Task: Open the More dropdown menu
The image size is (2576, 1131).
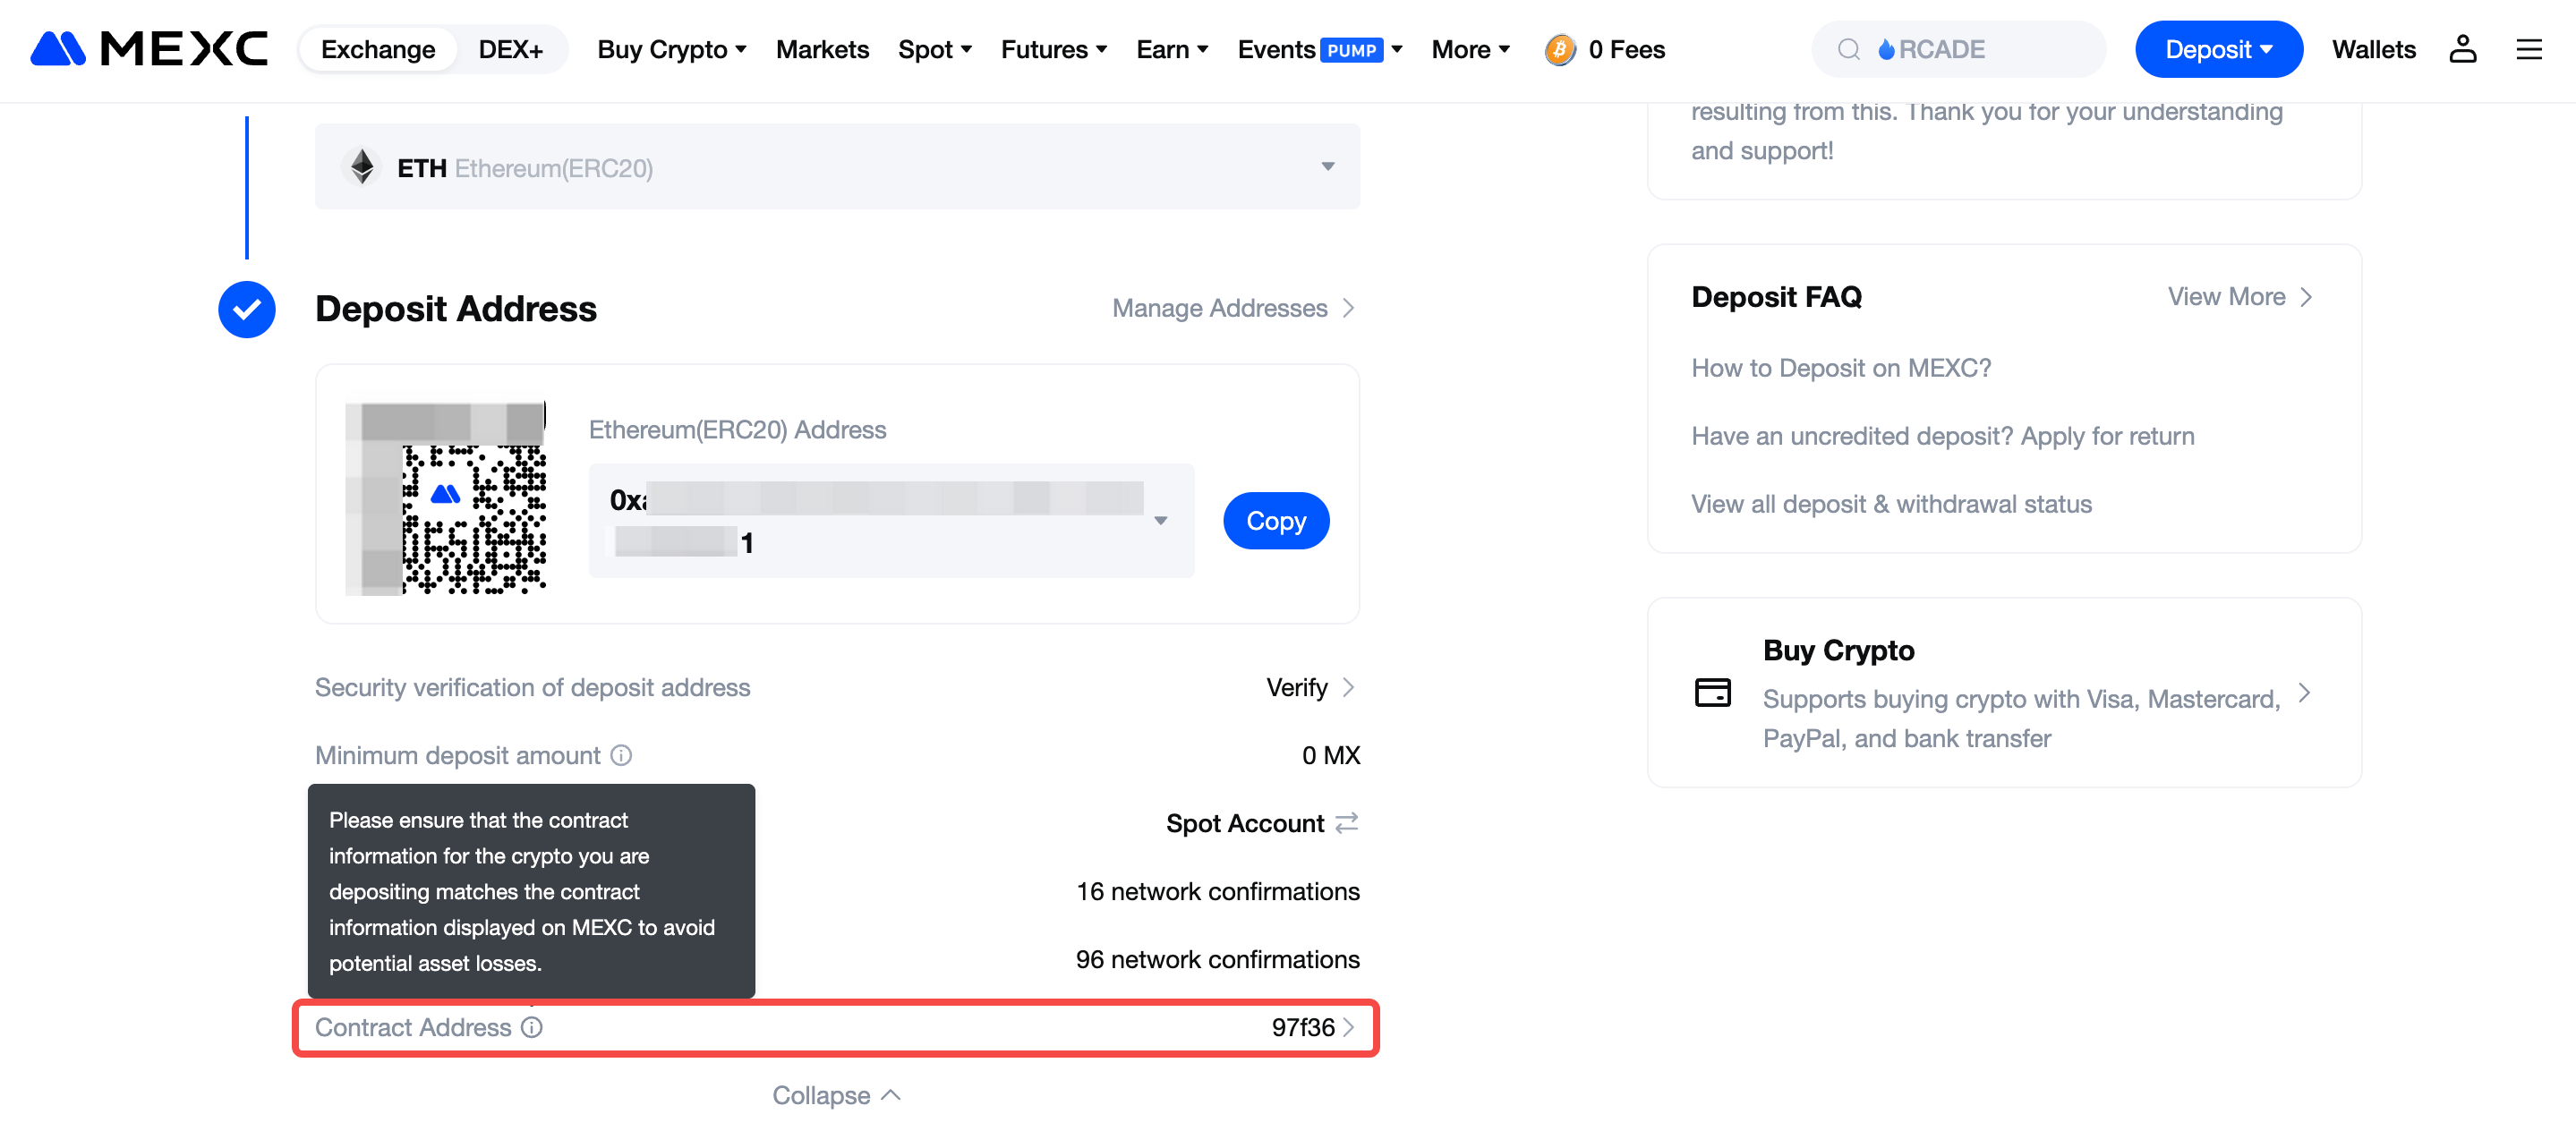Action: click(x=1470, y=49)
